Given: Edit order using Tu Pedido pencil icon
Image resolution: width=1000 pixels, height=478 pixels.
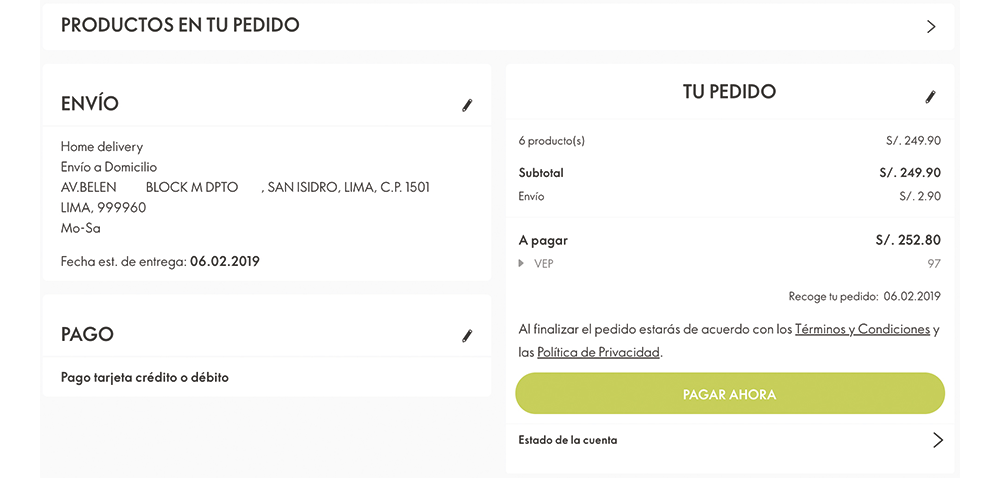Looking at the screenshot, I should [931, 97].
